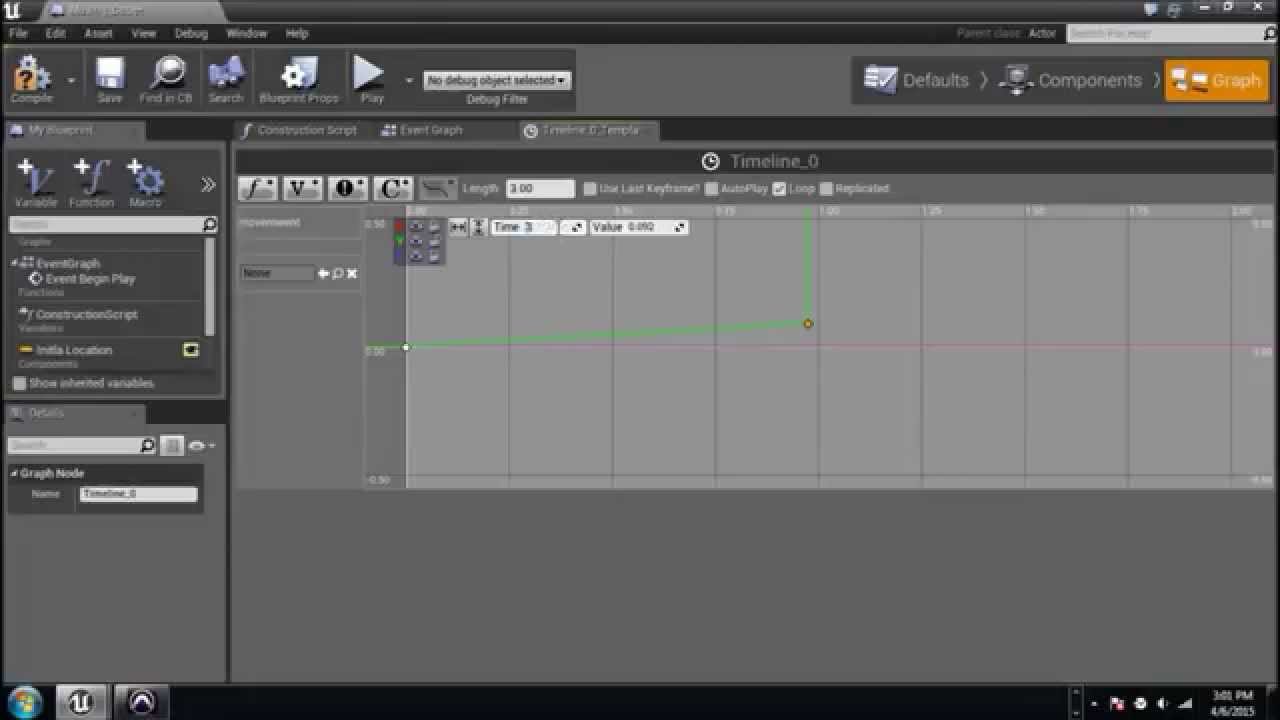Add a new Function
The height and width of the screenshot is (720, 1280).
tap(91, 183)
